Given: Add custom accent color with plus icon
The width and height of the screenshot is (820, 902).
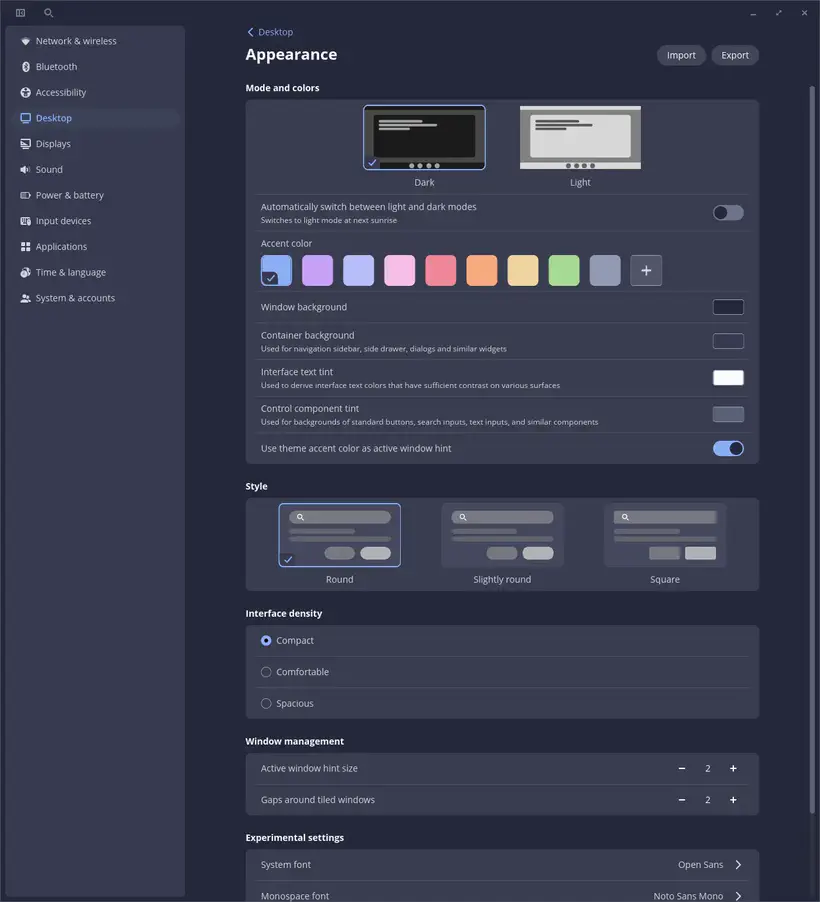Looking at the screenshot, I should click(646, 271).
